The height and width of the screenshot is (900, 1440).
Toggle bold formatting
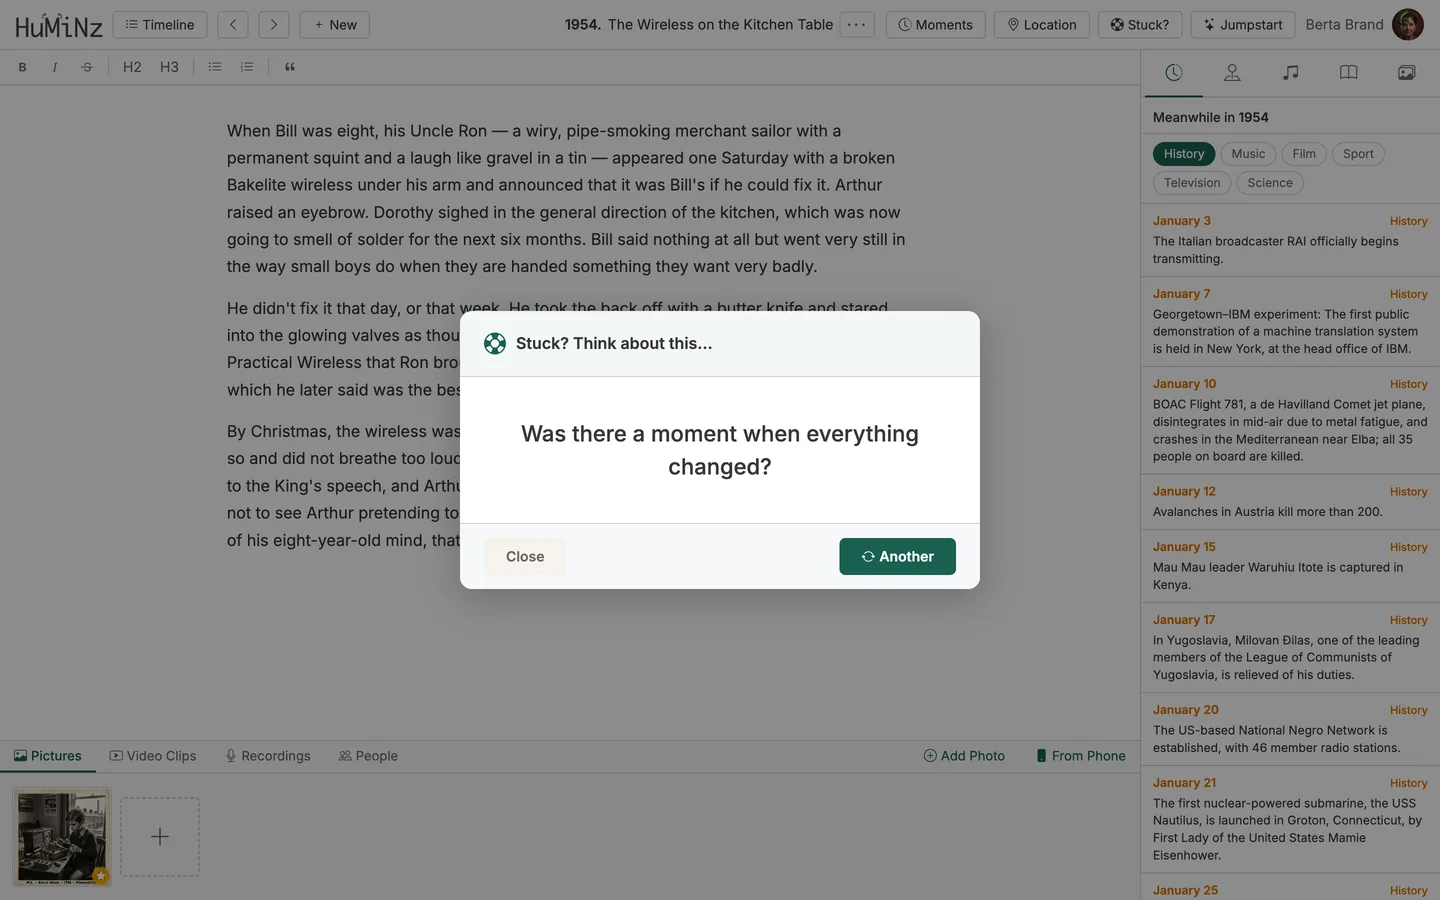(22, 67)
